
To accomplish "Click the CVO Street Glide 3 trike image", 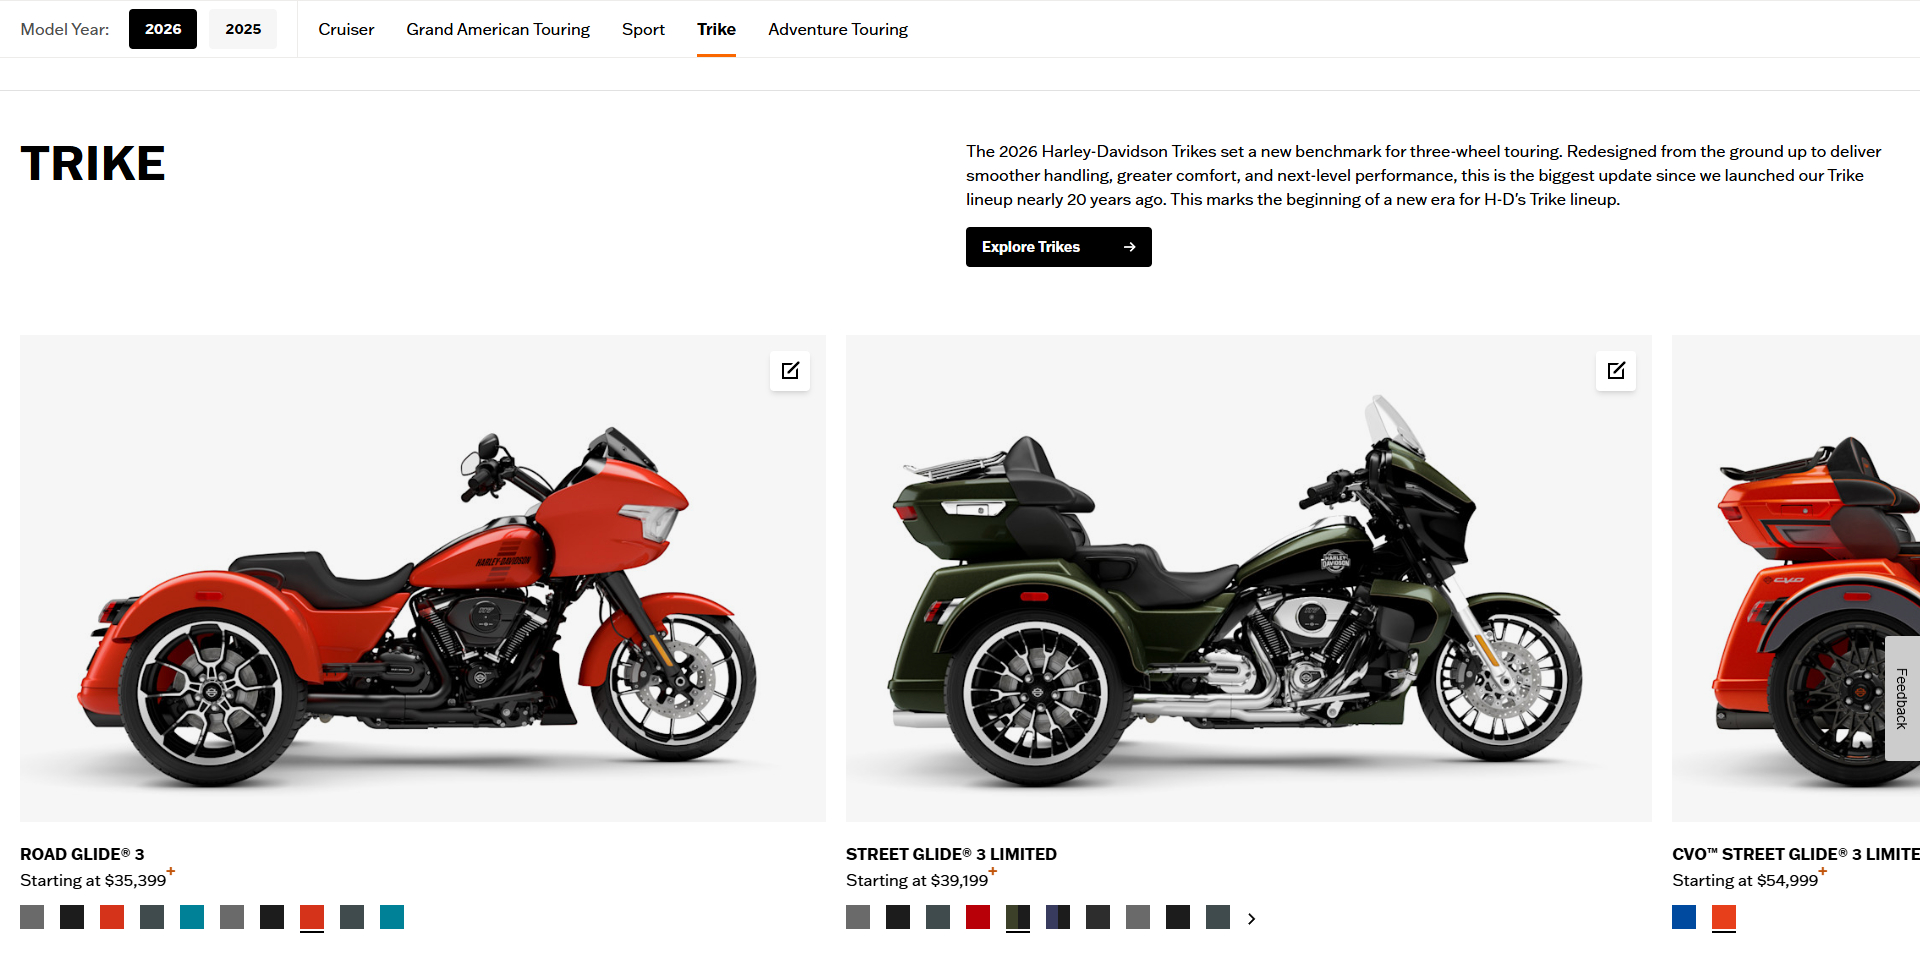I will pos(1796,578).
